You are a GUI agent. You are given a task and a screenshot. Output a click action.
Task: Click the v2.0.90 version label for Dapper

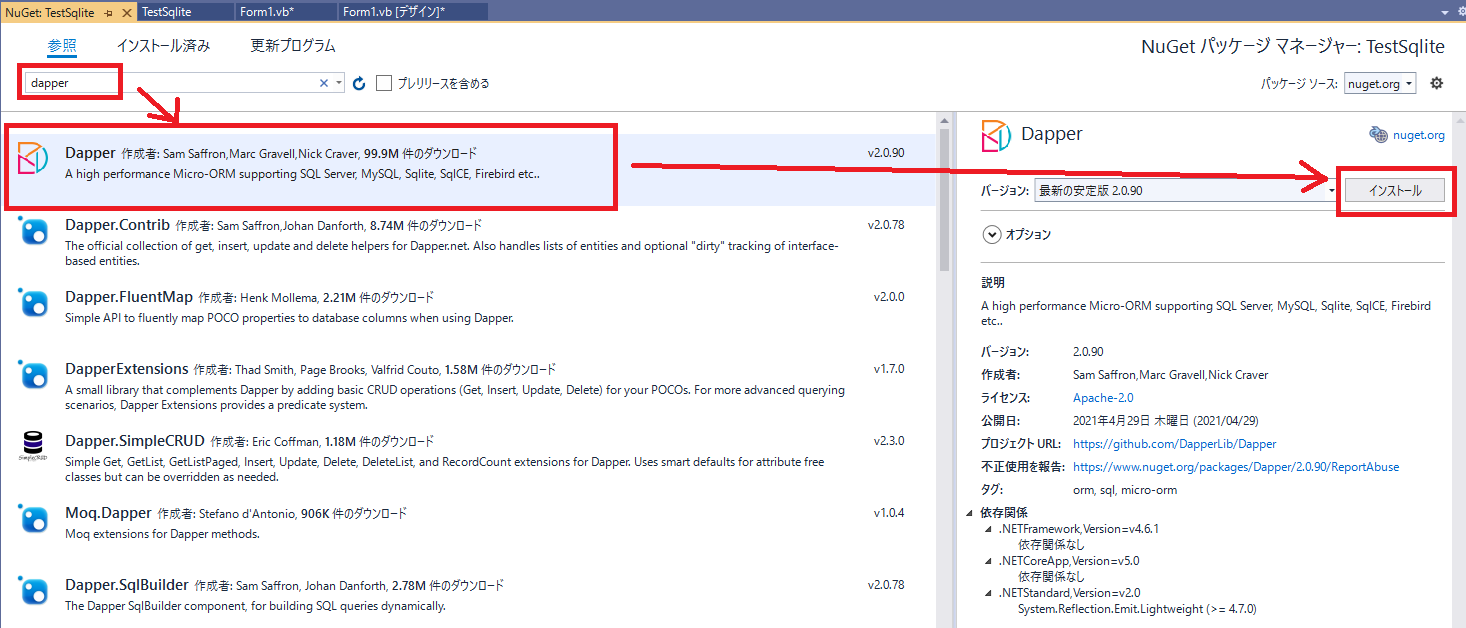[886, 153]
